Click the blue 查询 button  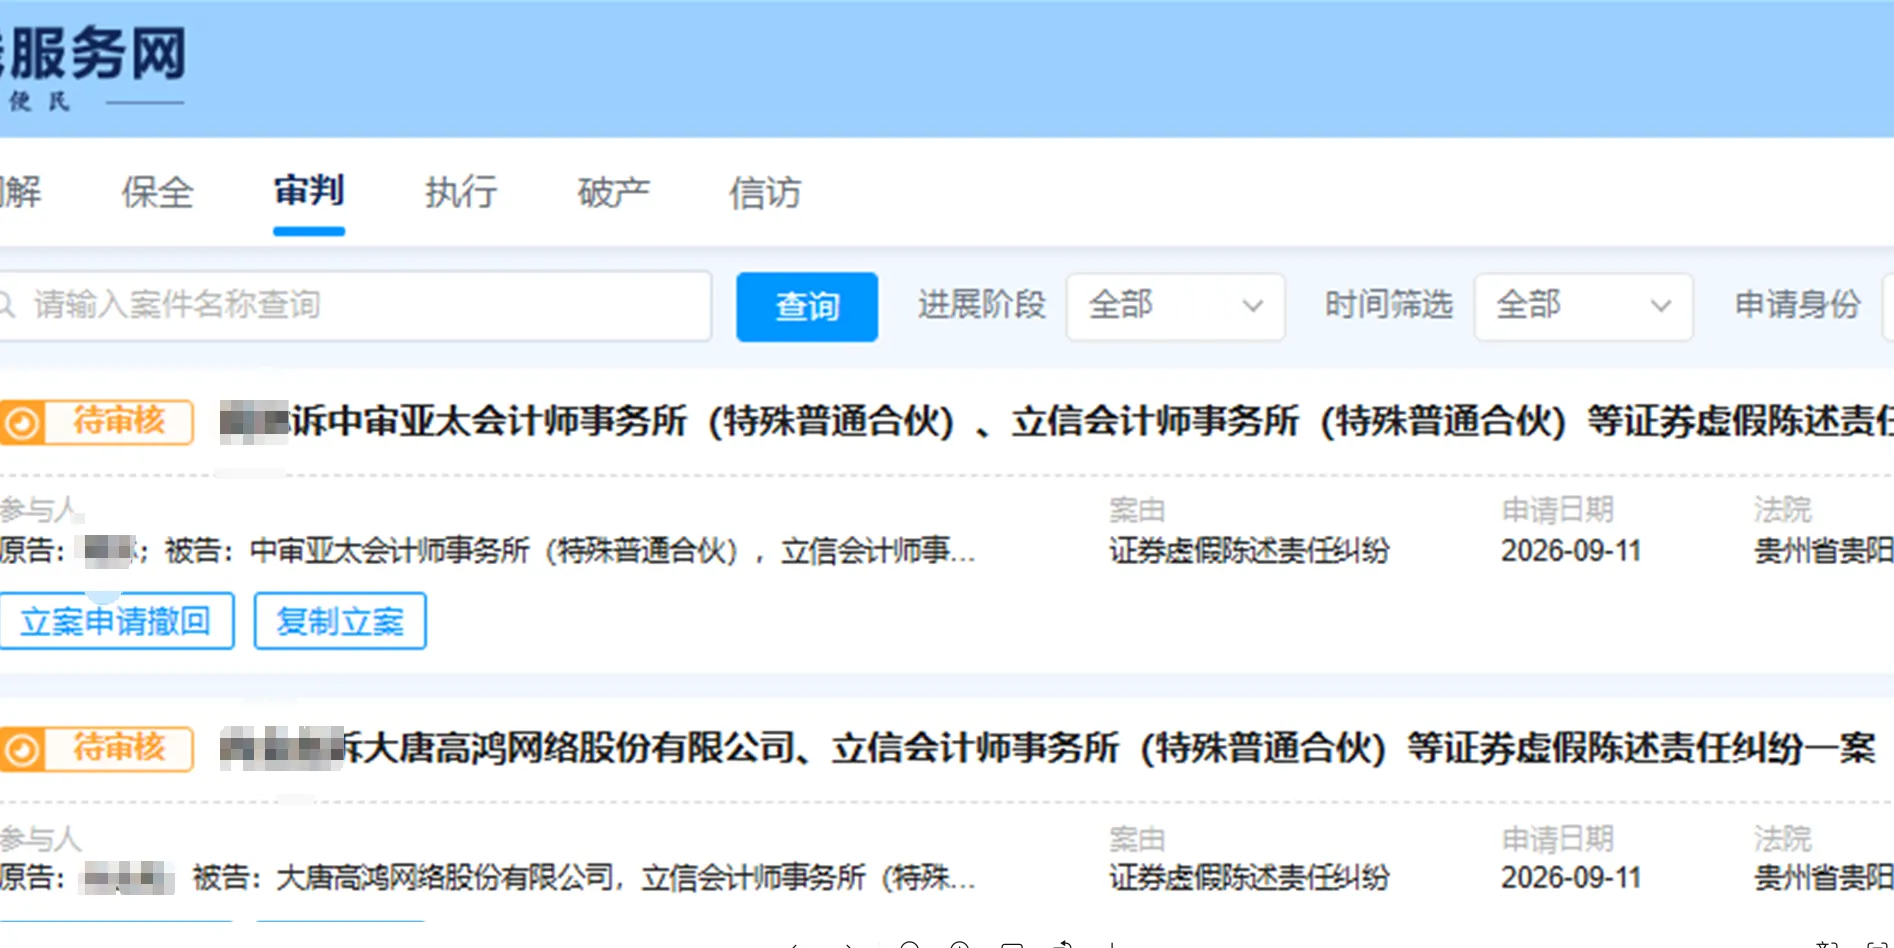(807, 307)
